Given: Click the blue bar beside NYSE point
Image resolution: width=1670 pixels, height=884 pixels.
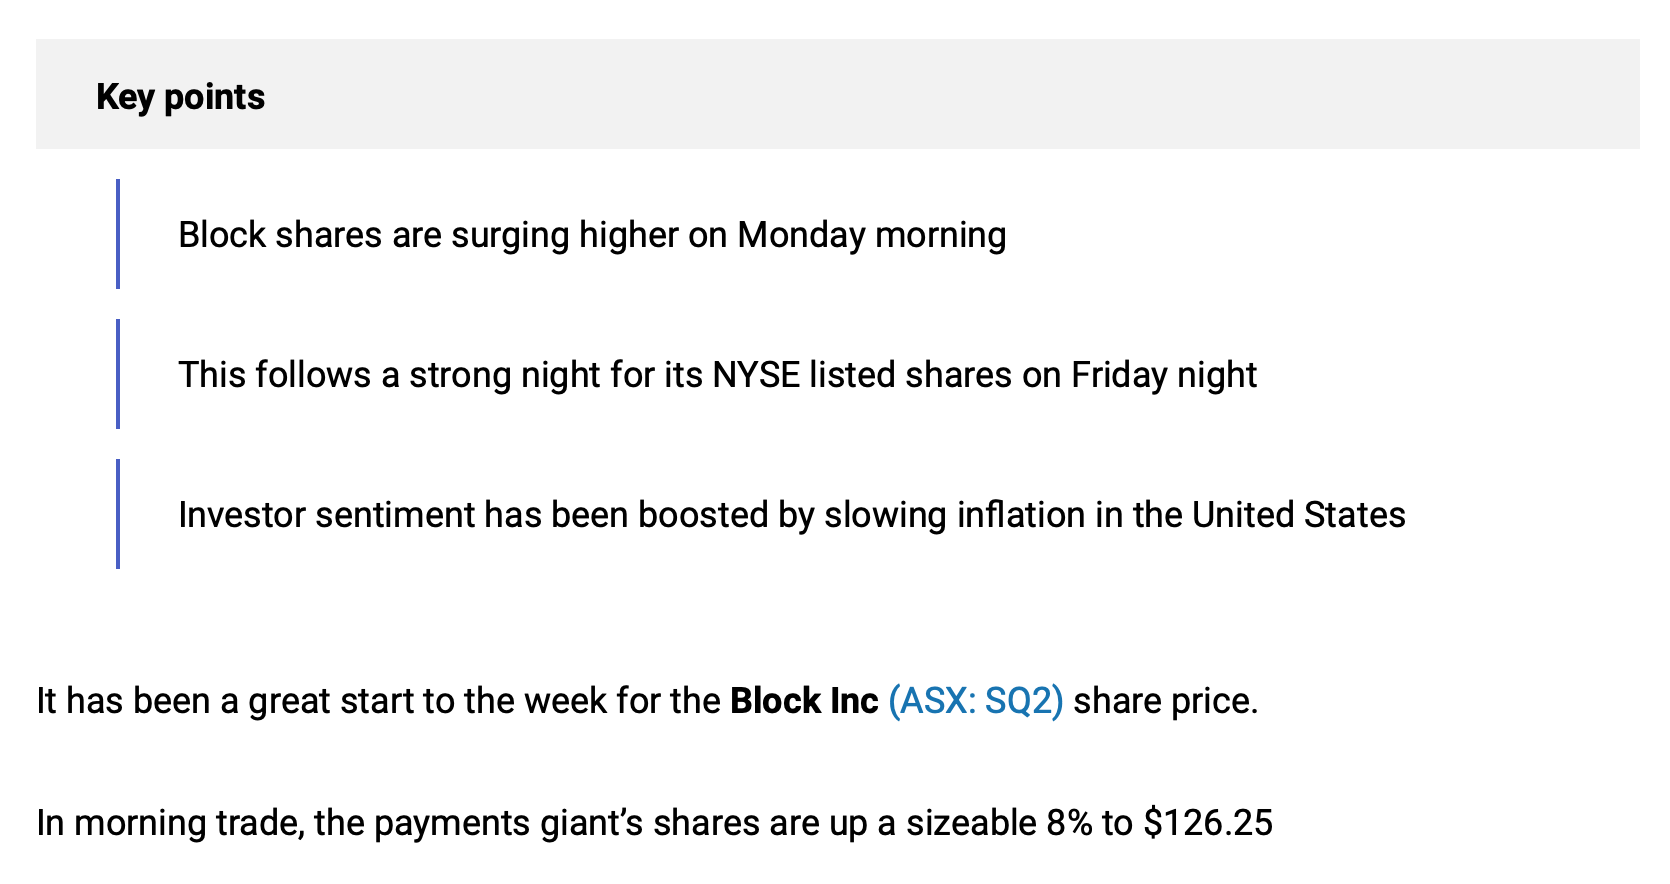Looking at the screenshot, I should tap(118, 374).
